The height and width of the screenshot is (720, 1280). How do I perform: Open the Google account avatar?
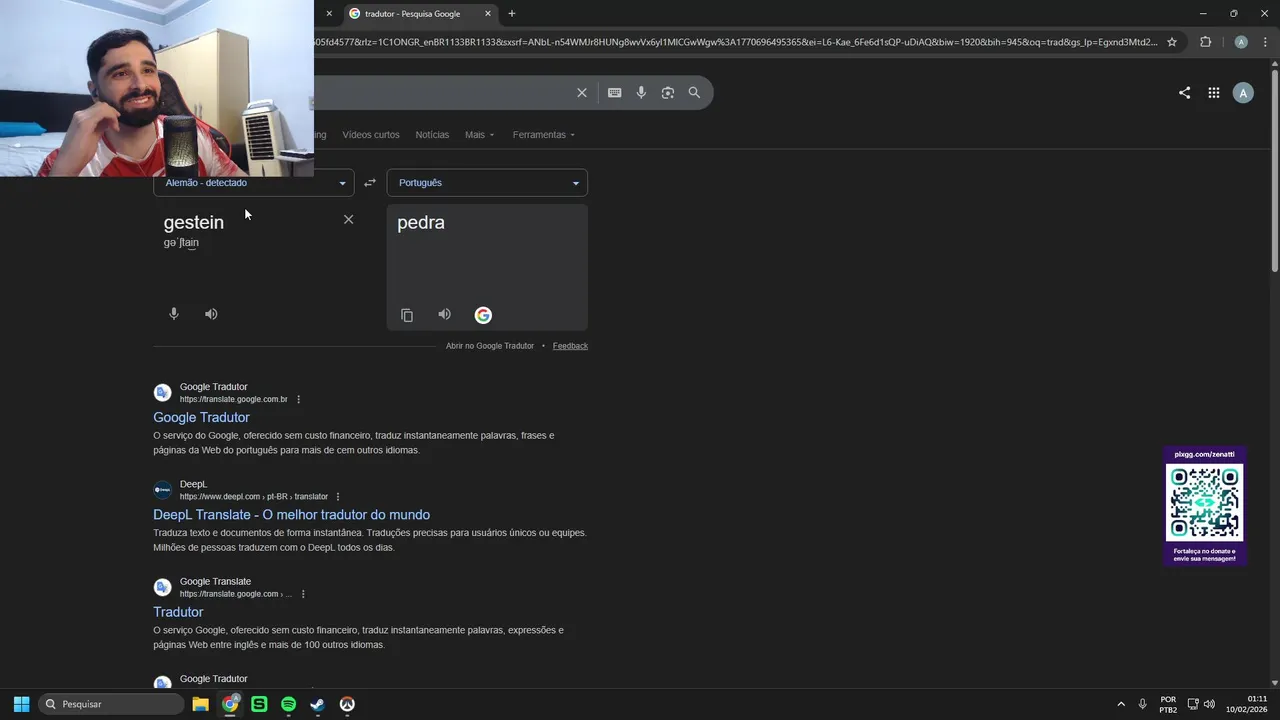pyautogui.click(x=1243, y=93)
